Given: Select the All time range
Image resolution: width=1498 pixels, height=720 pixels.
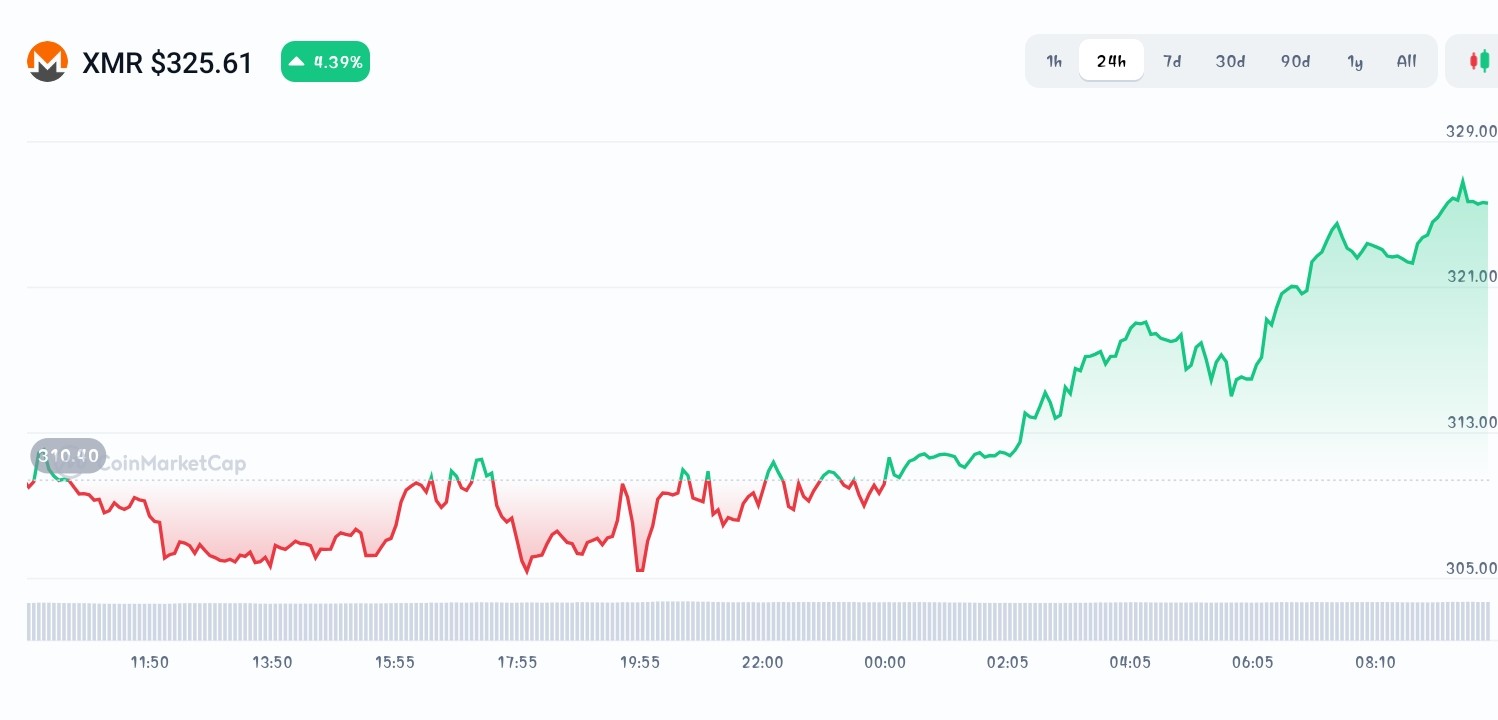Looking at the screenshot, I should tap(1406, 61).
